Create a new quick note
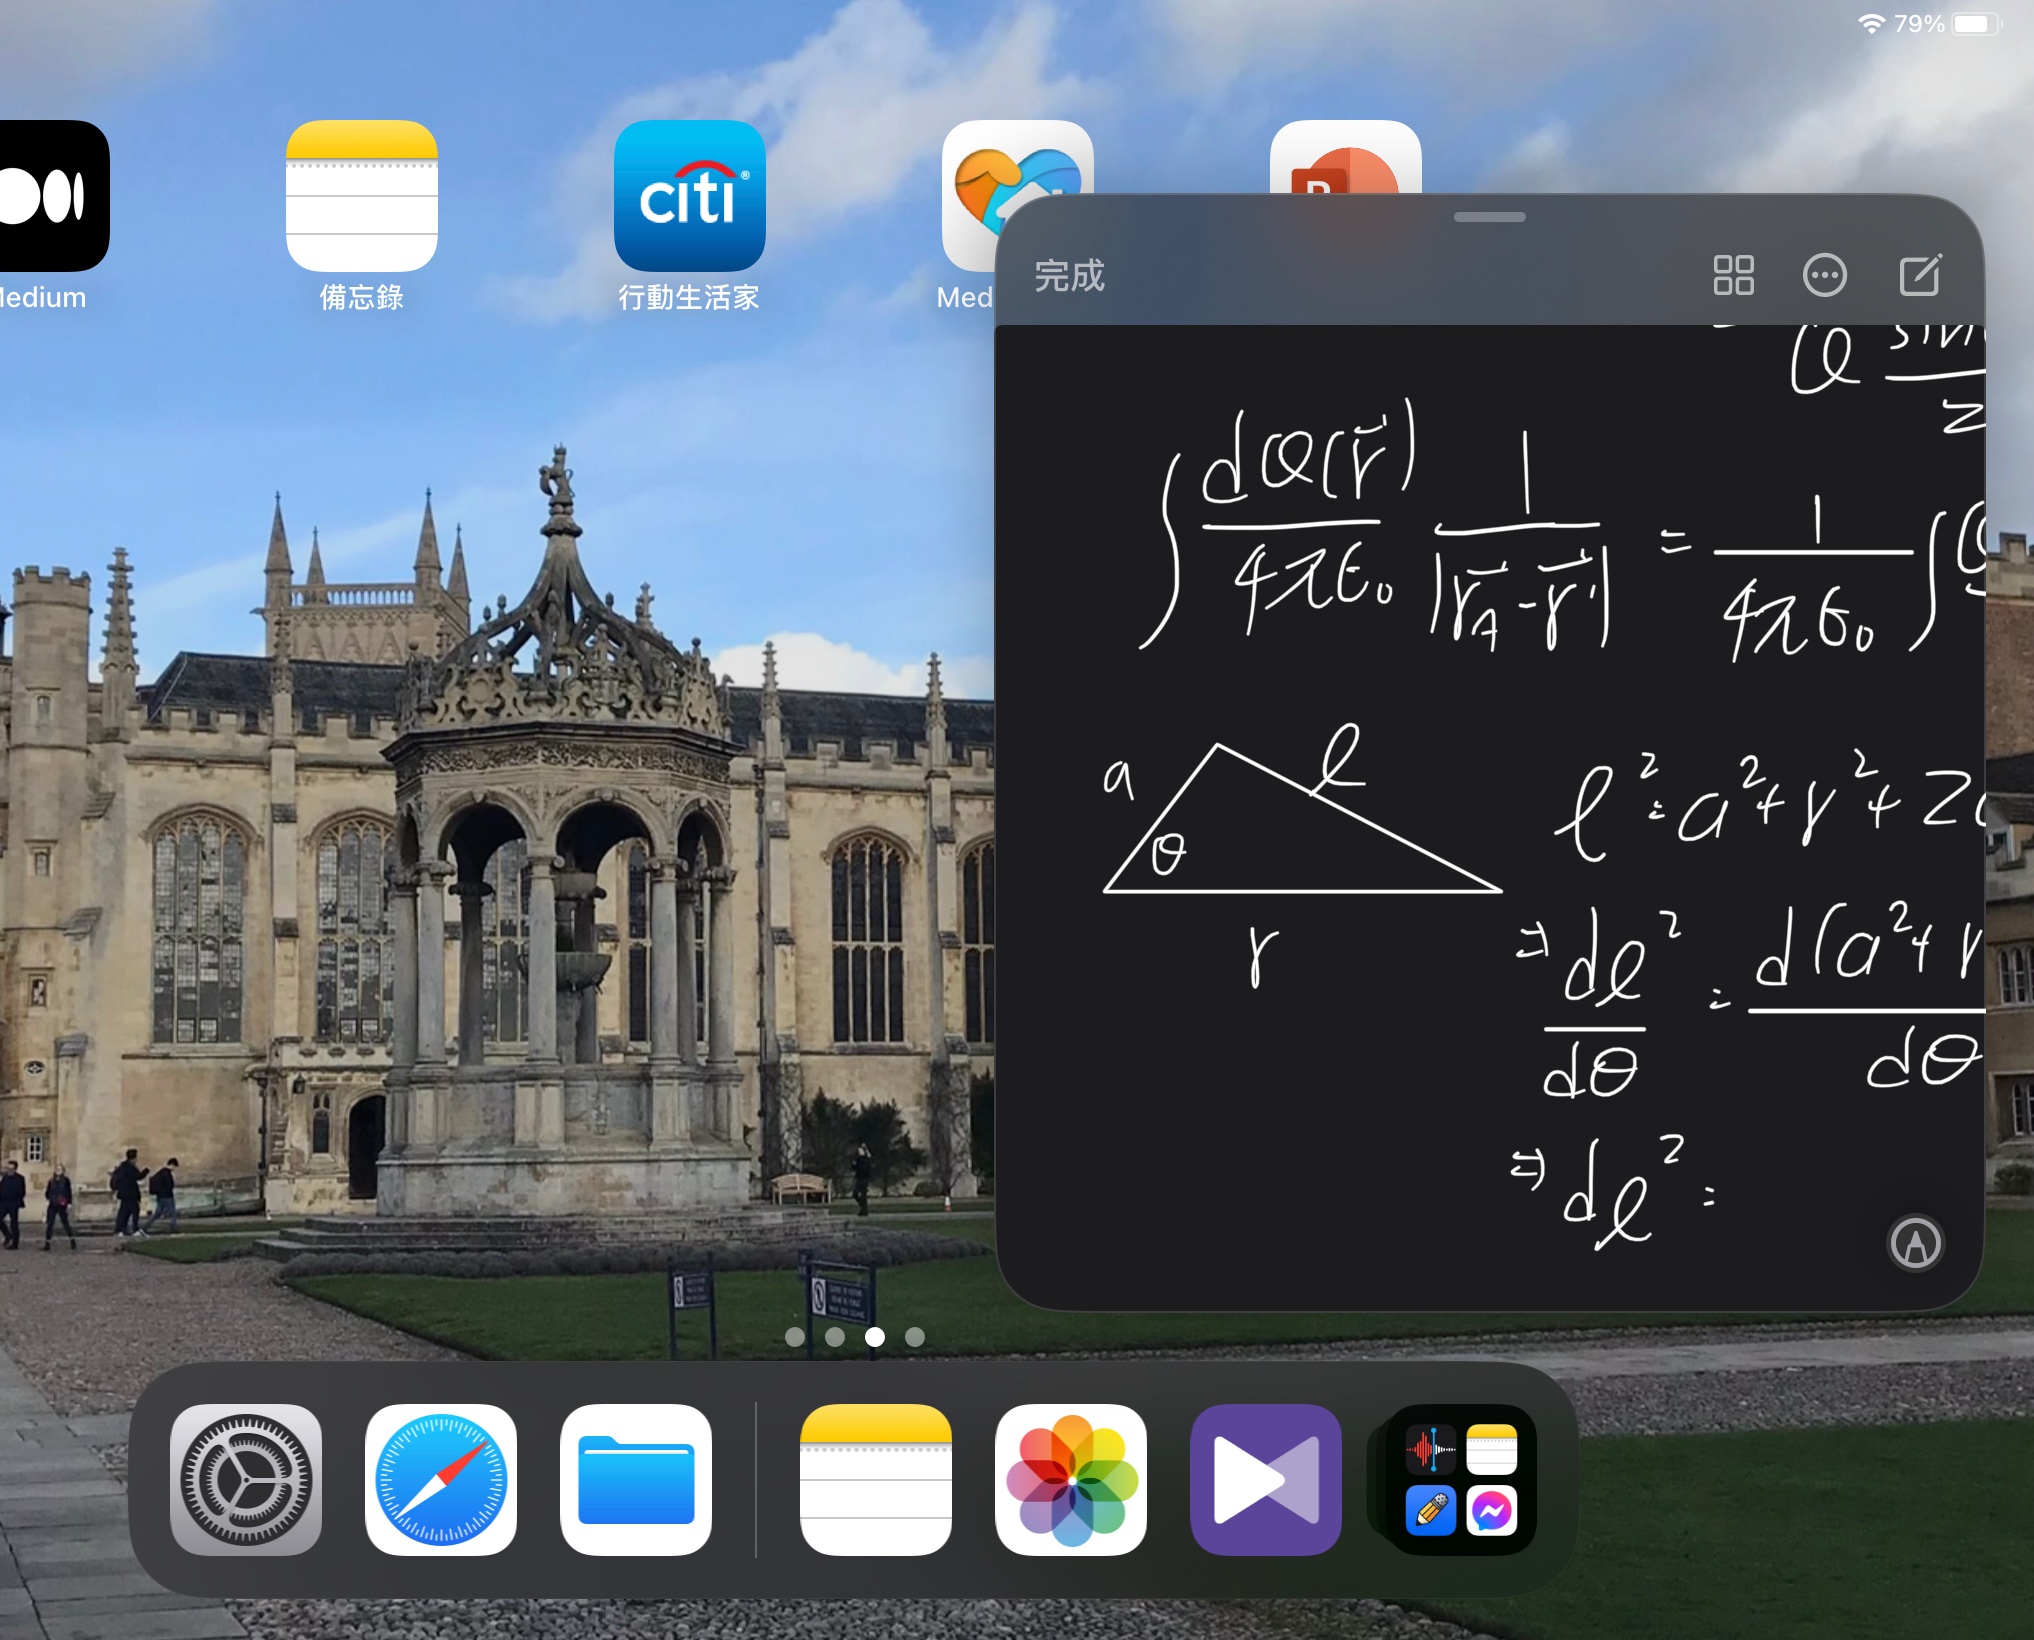 pyautogui.click(x=1919, y=275)
